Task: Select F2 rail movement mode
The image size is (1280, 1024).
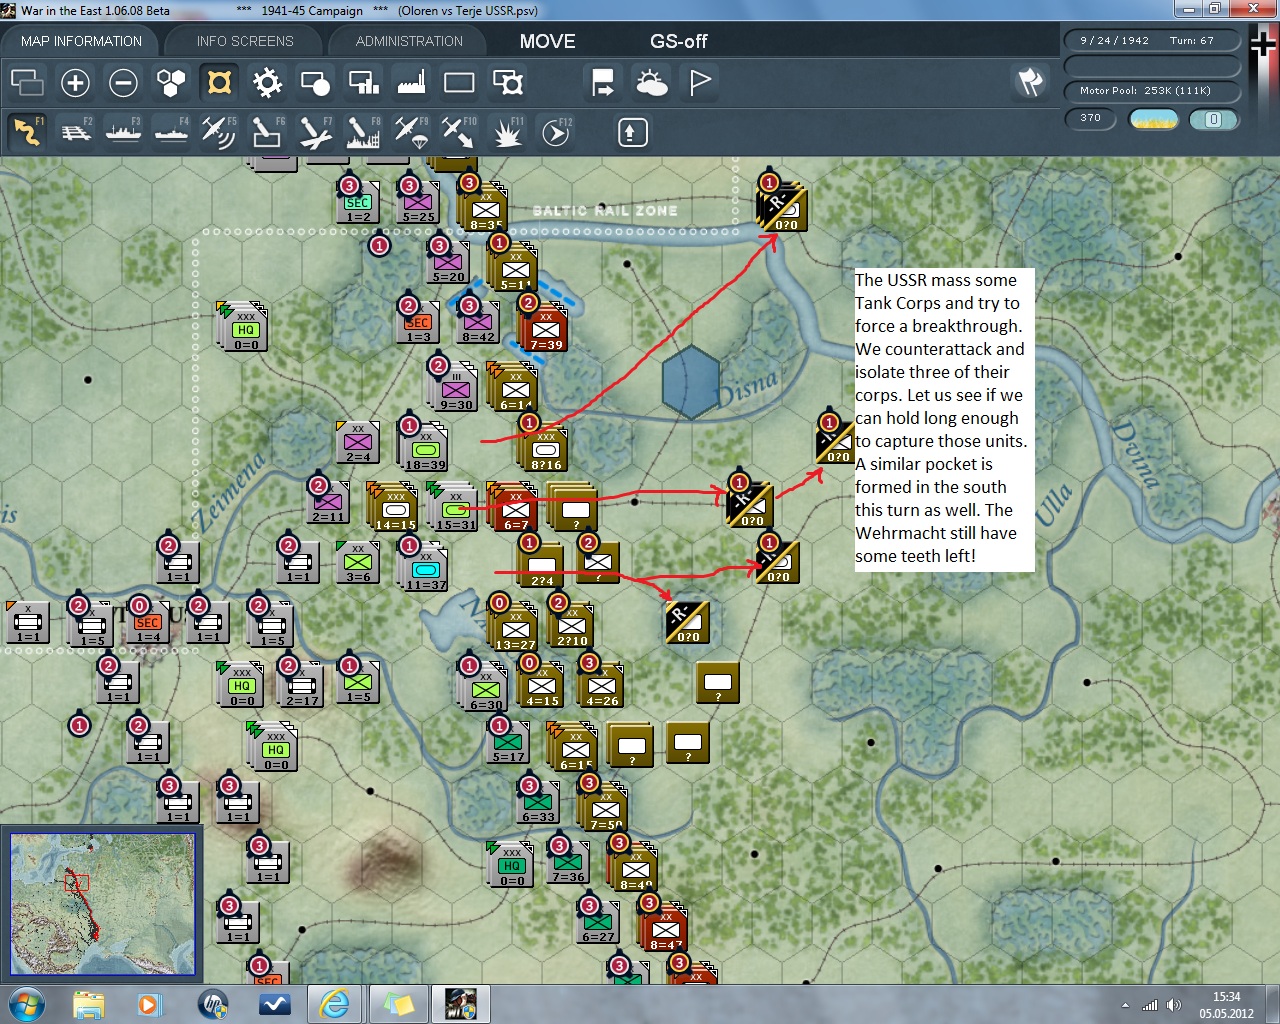Action: tap(75, 132)
